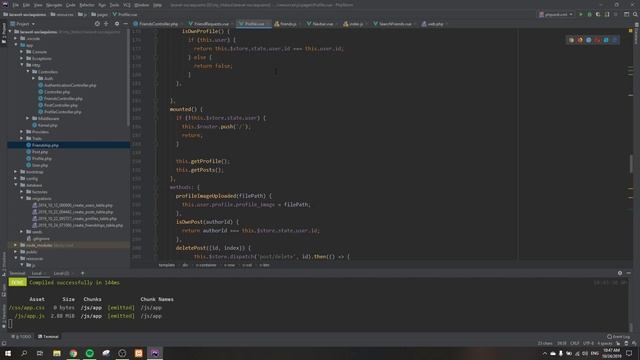The image size is (640, 360).
Task: Collapse the app folder
Action: [16, 45]
